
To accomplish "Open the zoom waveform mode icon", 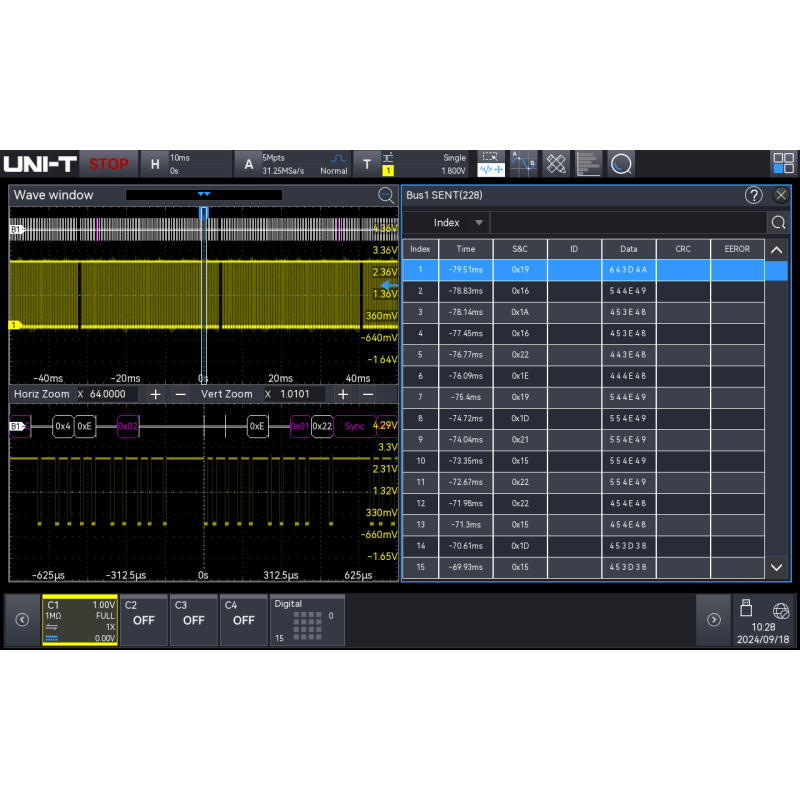I will [491, 164].
